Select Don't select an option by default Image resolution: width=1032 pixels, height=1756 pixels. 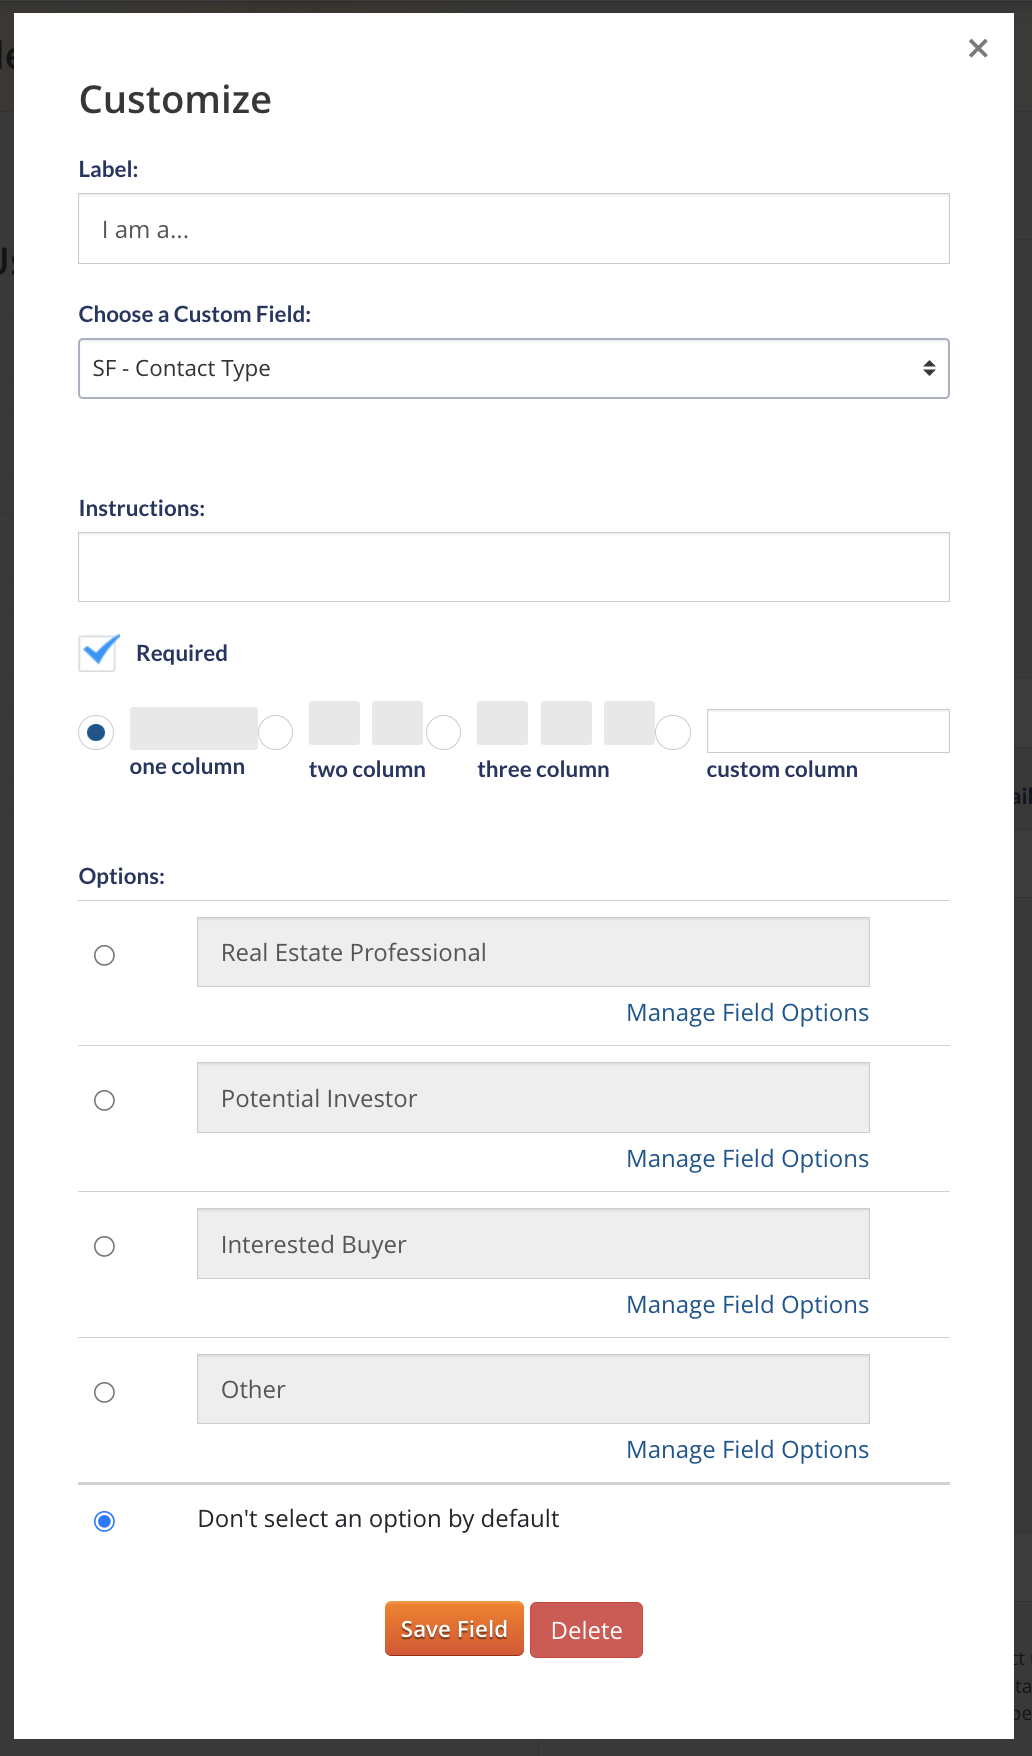pos(104,1521)
